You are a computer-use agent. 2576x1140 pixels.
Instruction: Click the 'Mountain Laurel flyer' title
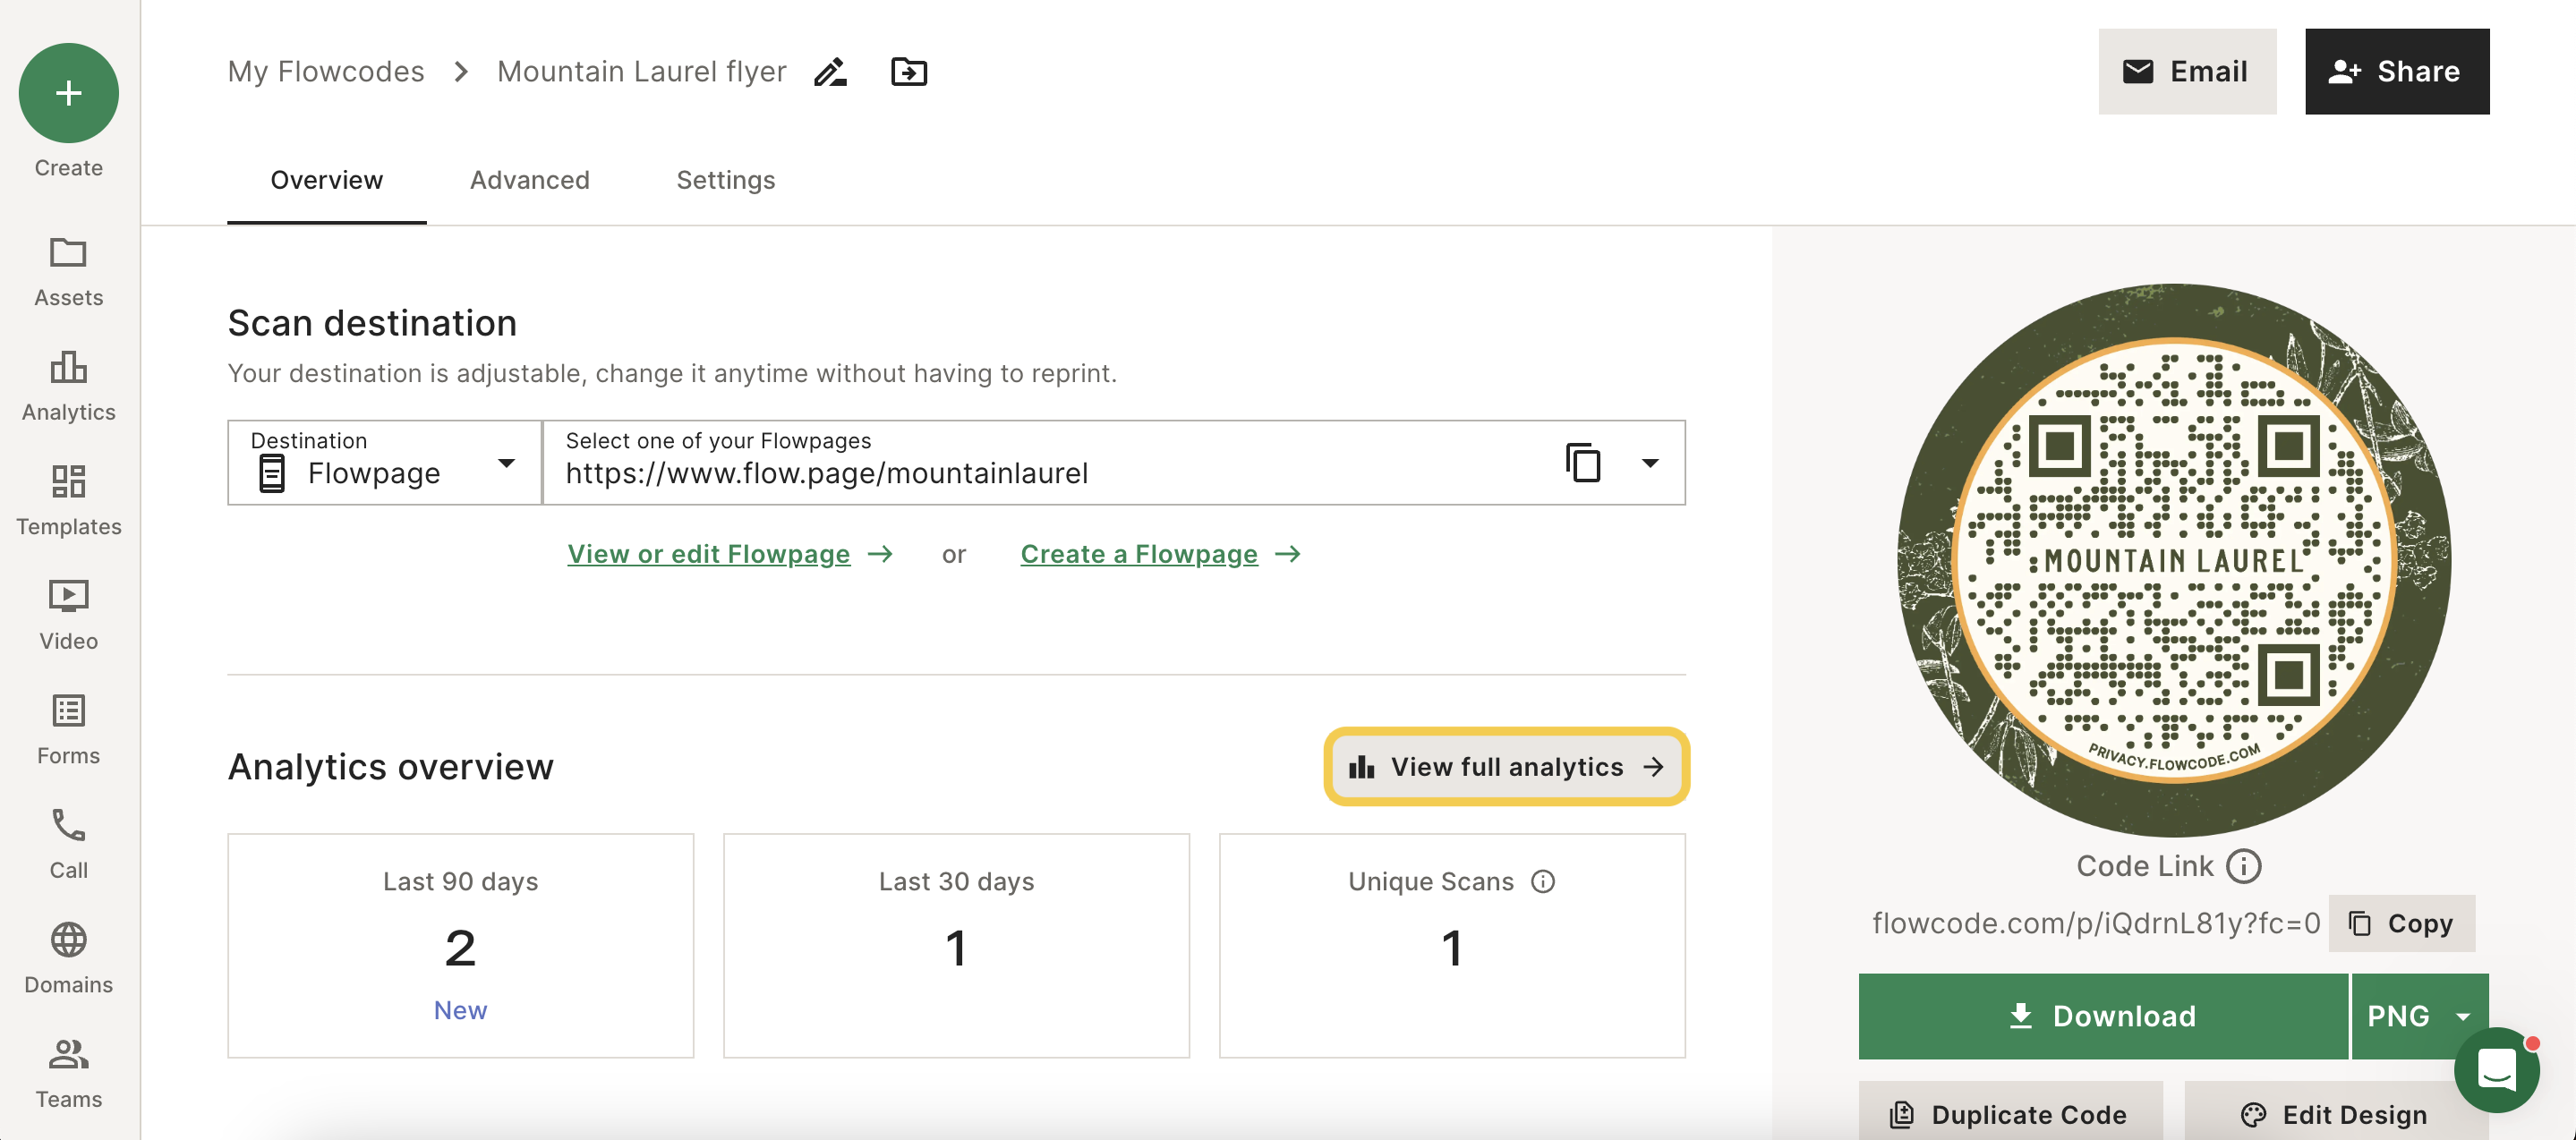pyautogui.click(x=641, y=72)
